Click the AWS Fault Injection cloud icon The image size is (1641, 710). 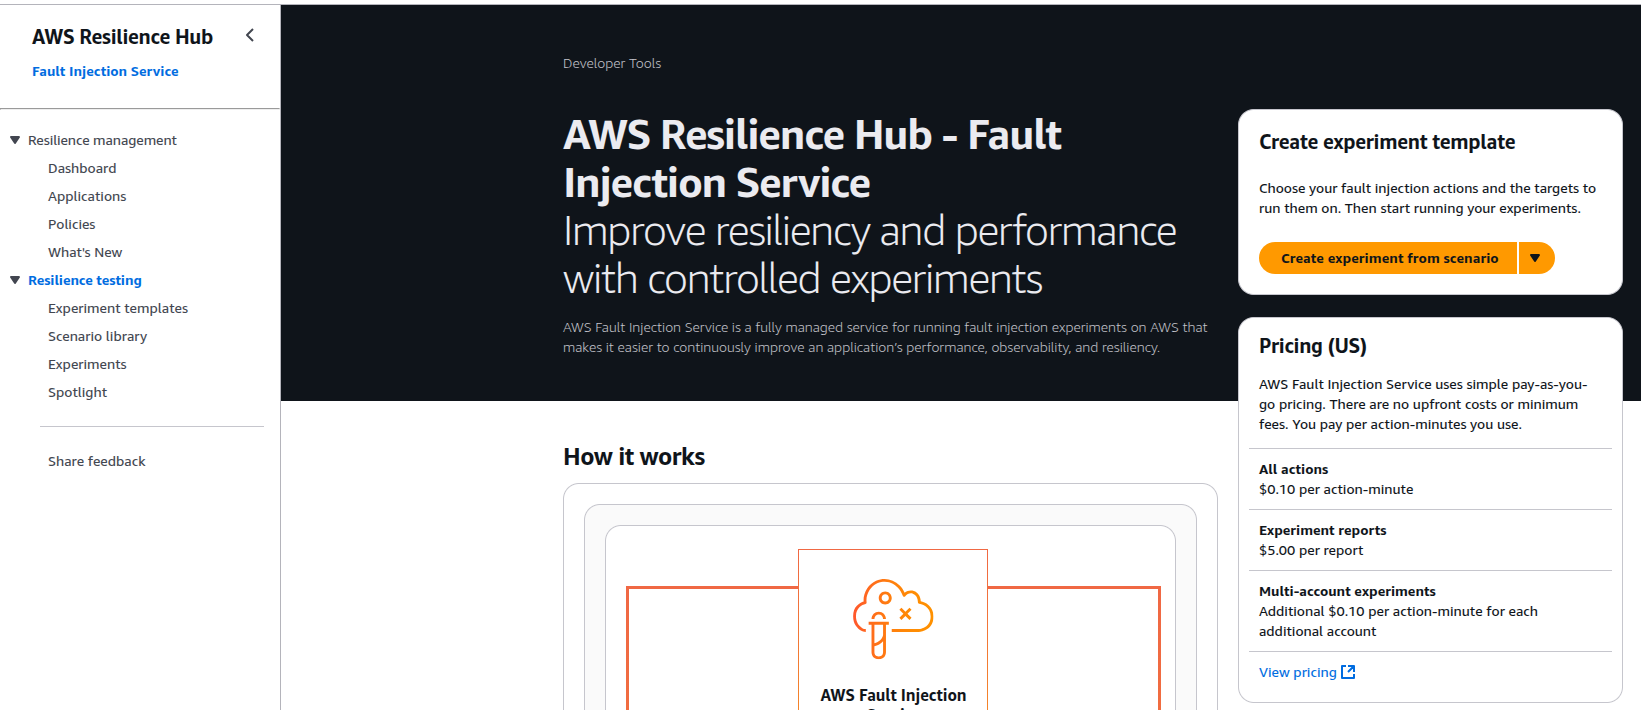(893, 619)
